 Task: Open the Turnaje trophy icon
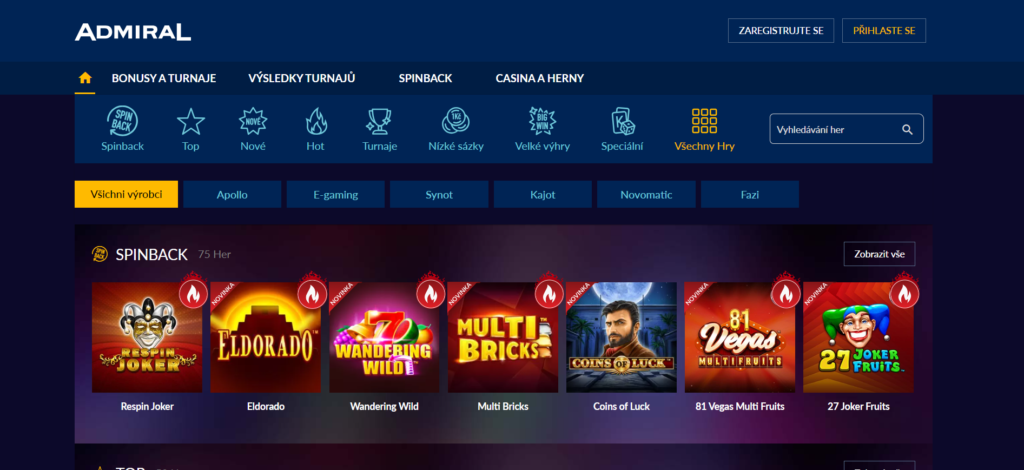tap(379, 121)
